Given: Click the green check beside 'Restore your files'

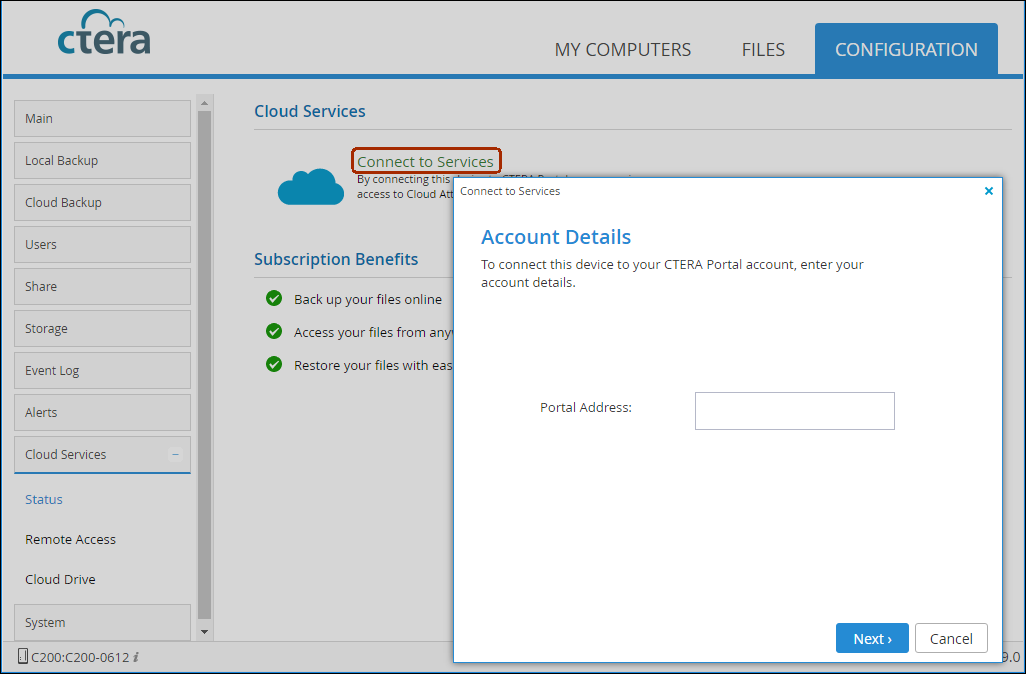Looking at the screenshot, I should coord(274,364).
